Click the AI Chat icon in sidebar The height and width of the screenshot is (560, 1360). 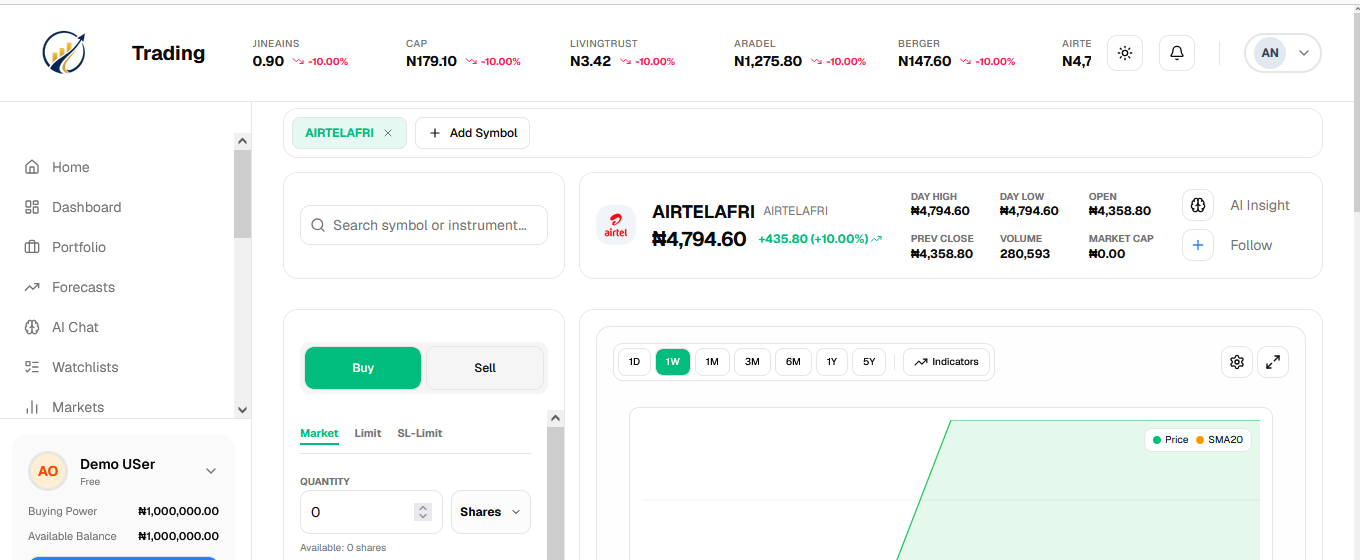pyautogui.click(x=32, y=327)
